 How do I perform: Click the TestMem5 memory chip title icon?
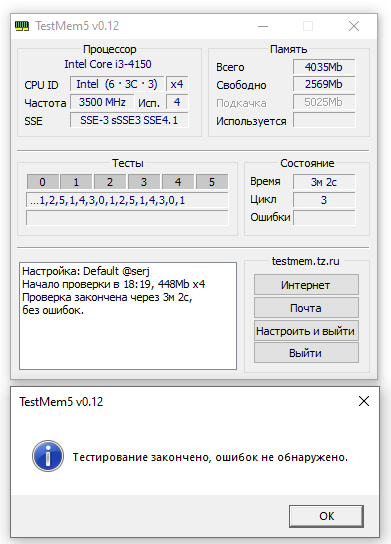(x=22, y=26)
